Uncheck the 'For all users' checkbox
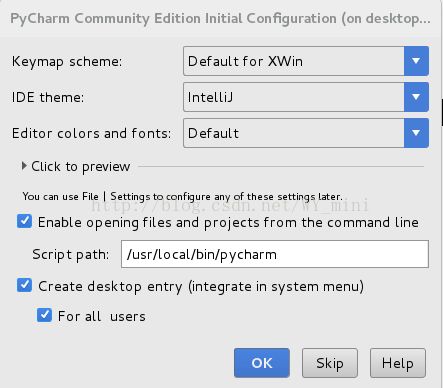The width and height of the screenshot is (443, 388). (44, 315)
